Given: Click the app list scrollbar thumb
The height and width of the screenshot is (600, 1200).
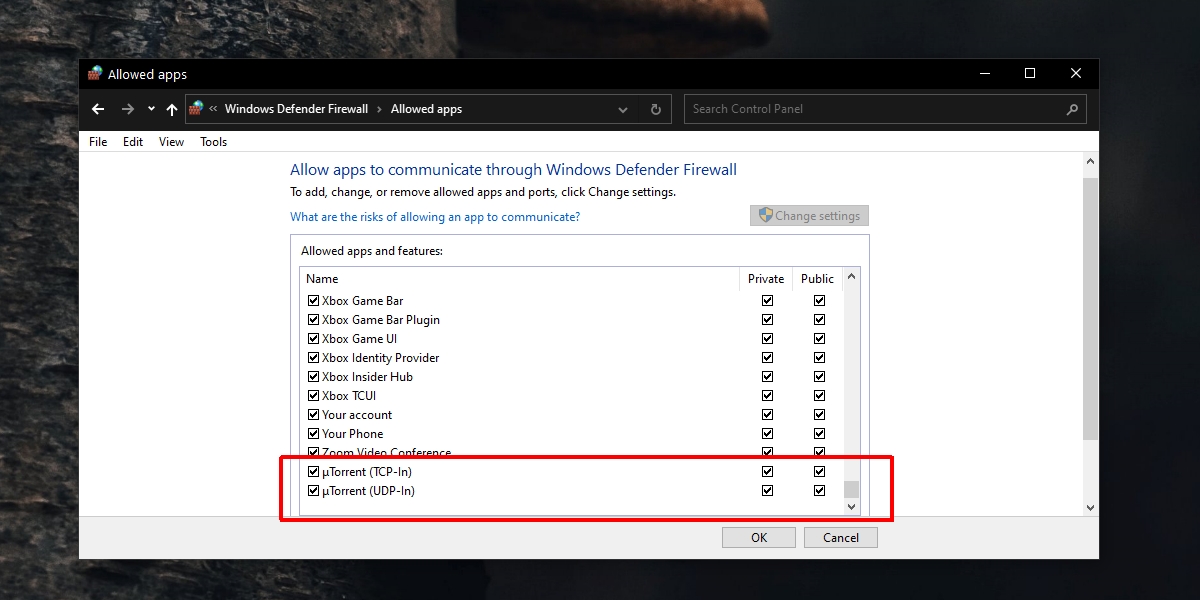Looking at the screenshot, I should pos(852,489).
